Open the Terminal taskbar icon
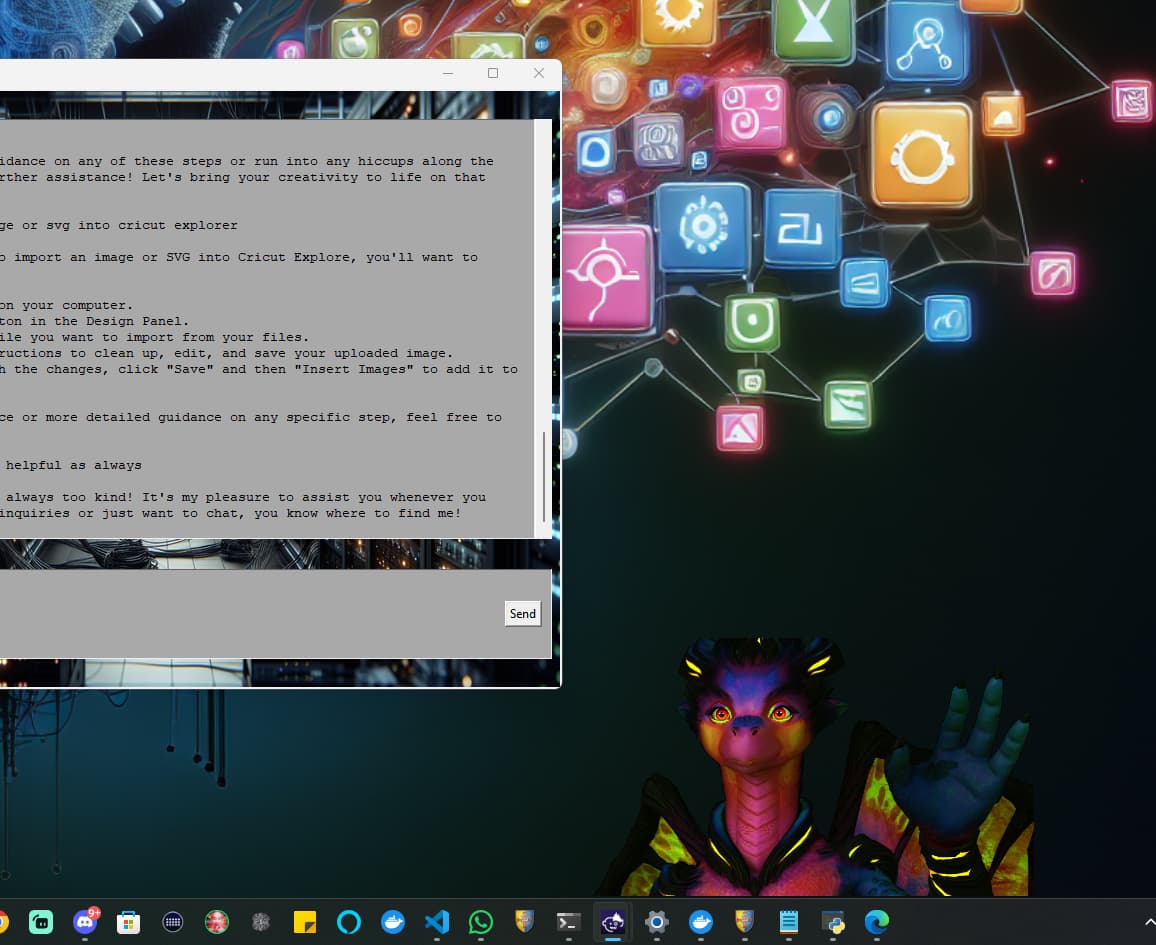The height and width of the screenshot is (945, 1156). (568, 921)
